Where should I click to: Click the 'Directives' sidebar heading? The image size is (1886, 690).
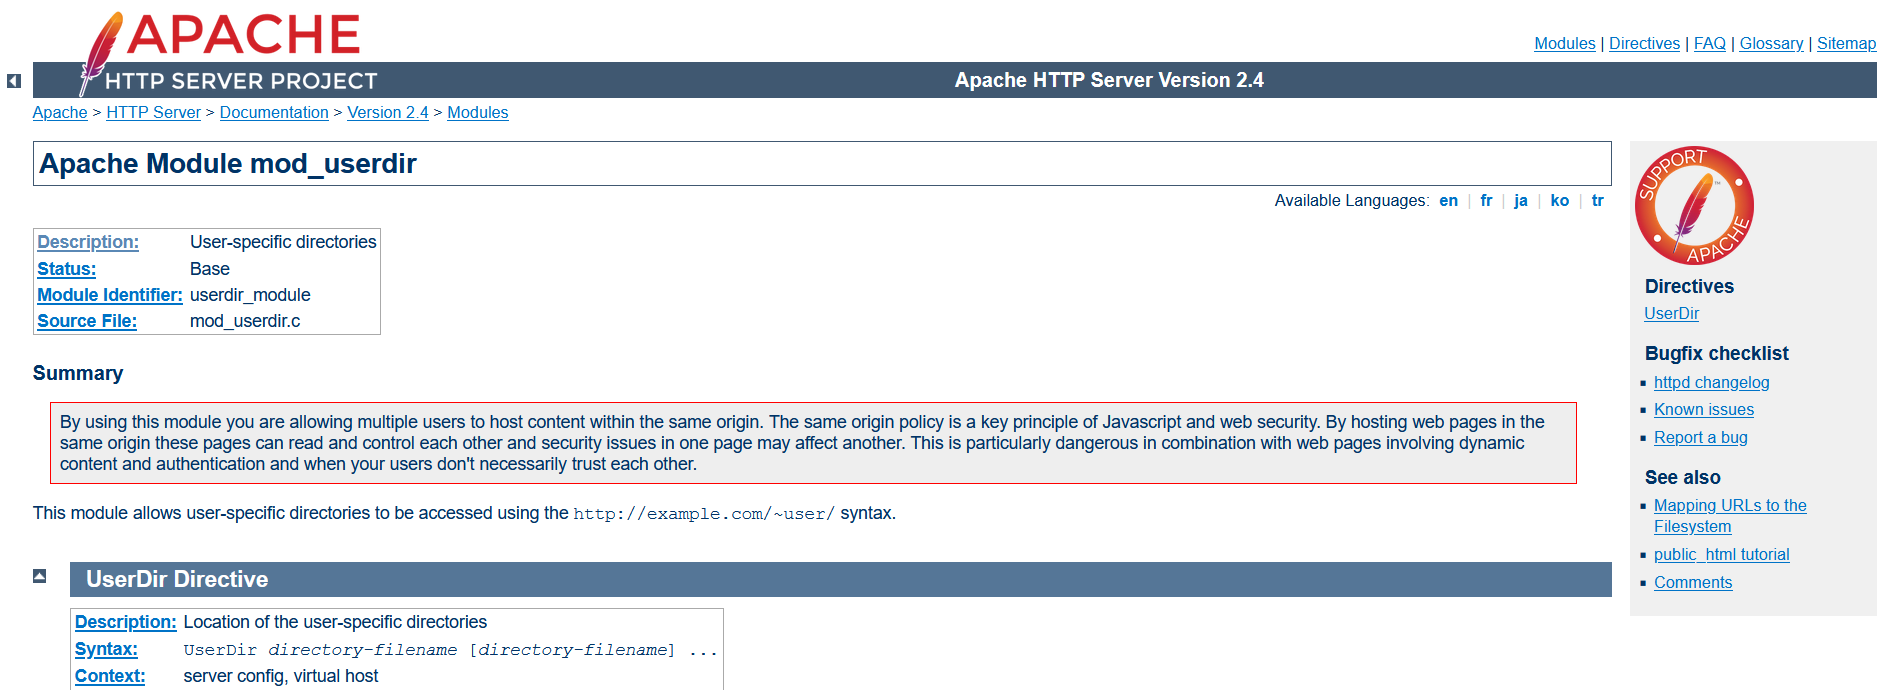coord(1689,286)
